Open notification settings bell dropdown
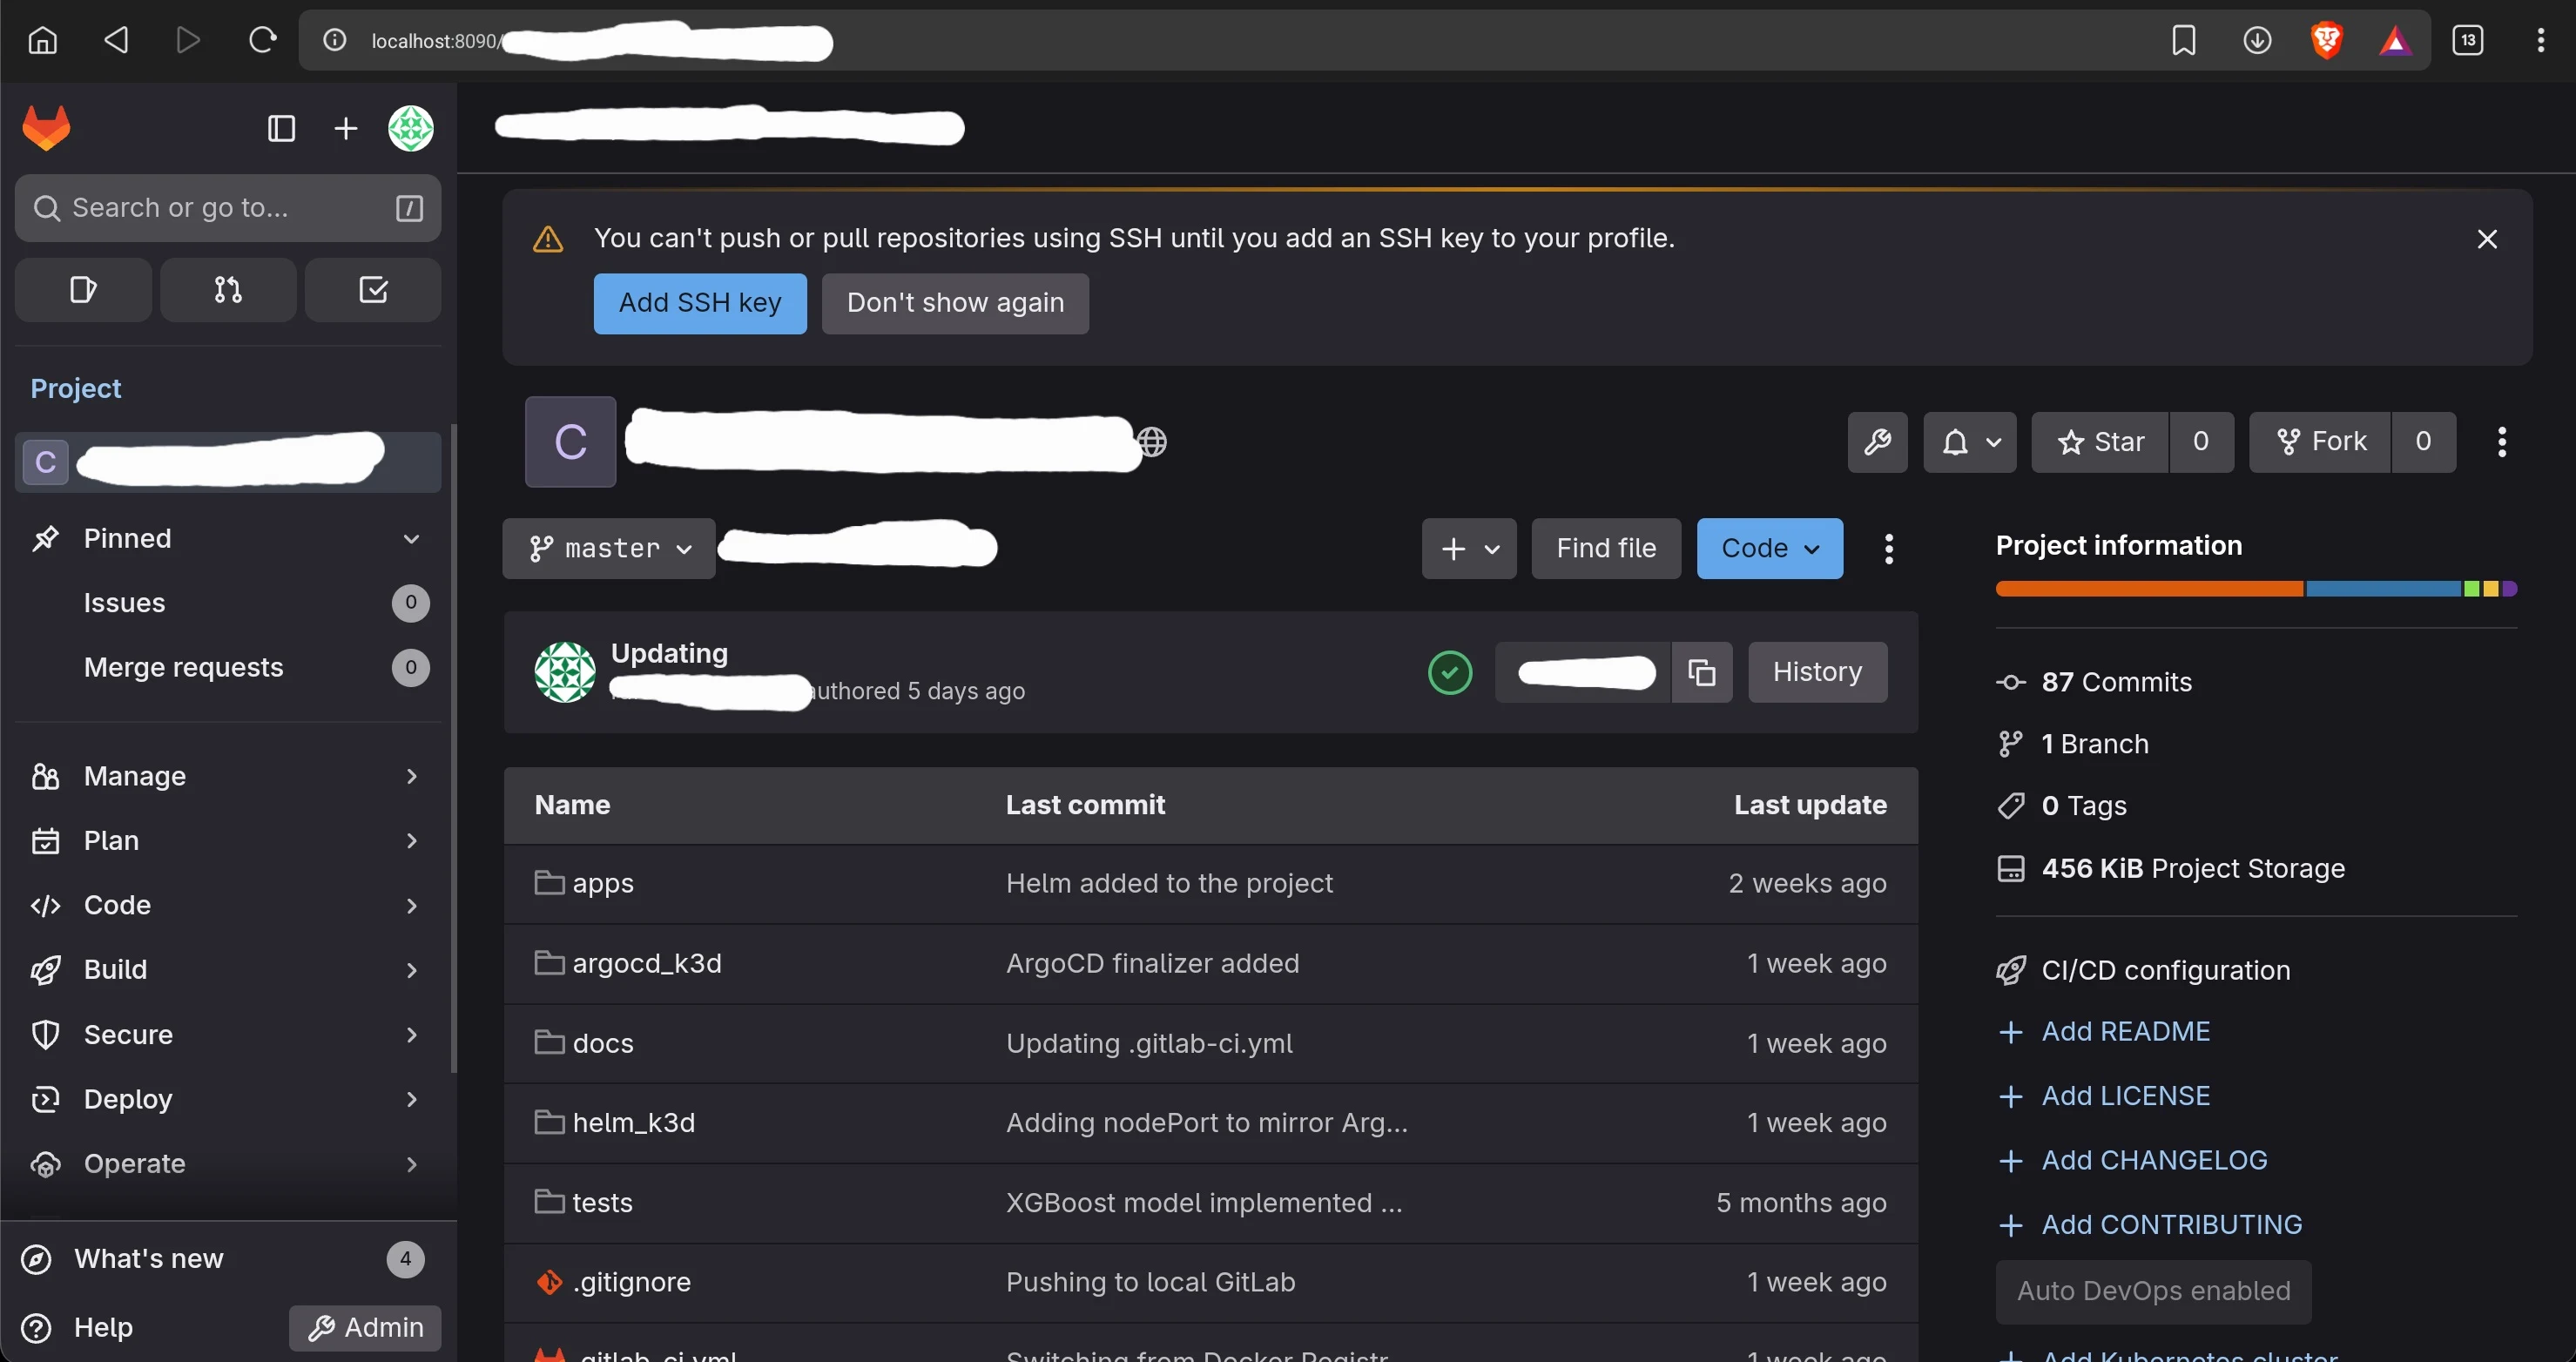 coord(1970,442)
